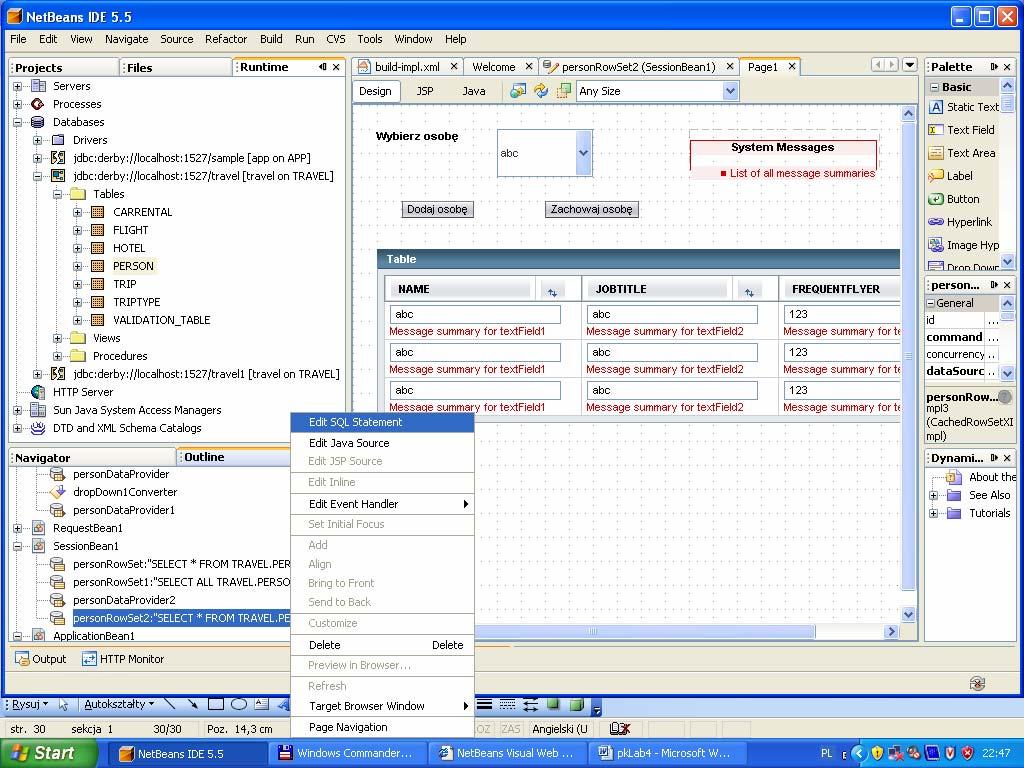Switch to the Java view

pos(473,91)
